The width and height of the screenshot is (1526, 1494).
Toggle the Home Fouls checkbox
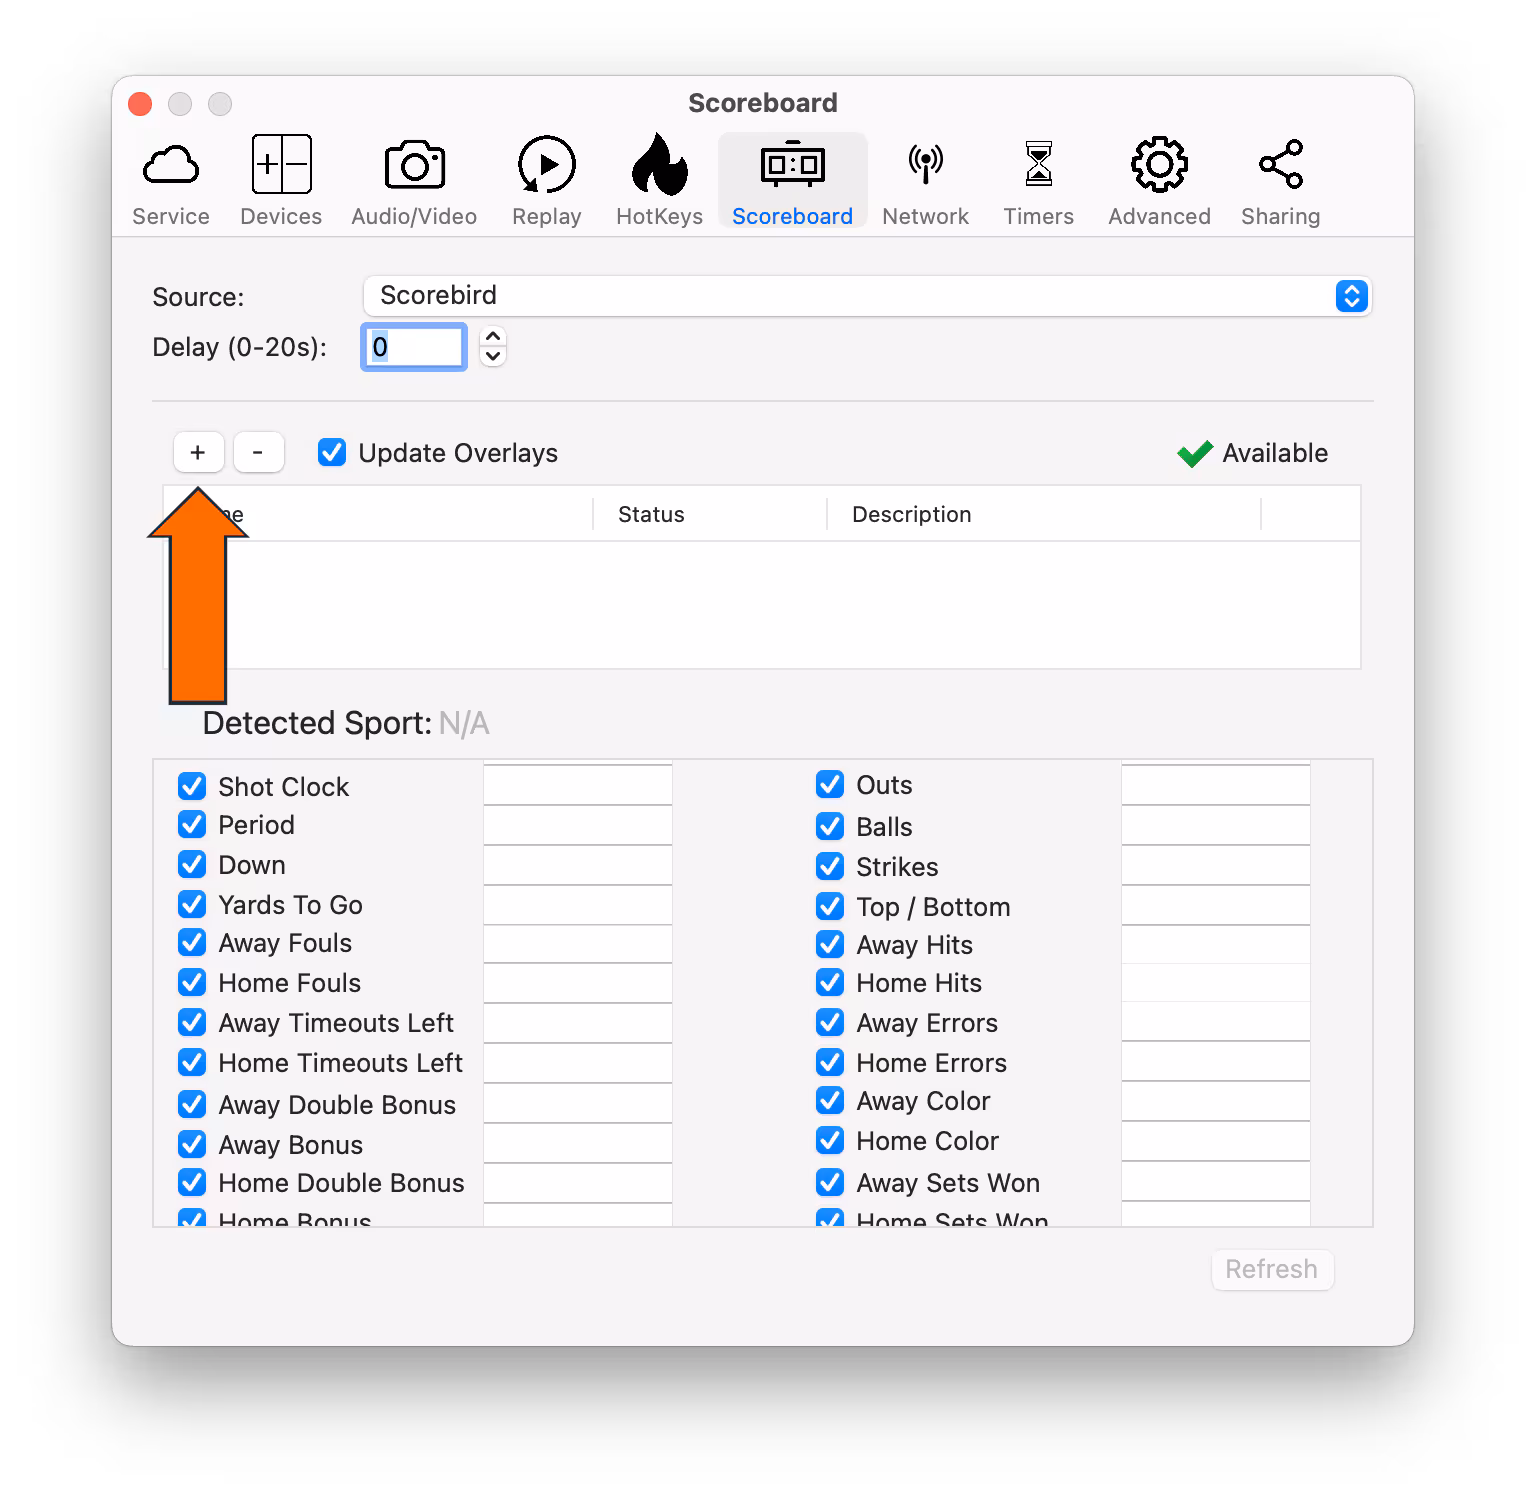(192, 982)
